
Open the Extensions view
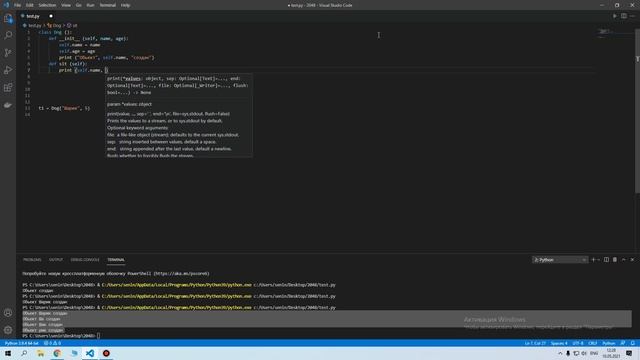pos(8,88)
